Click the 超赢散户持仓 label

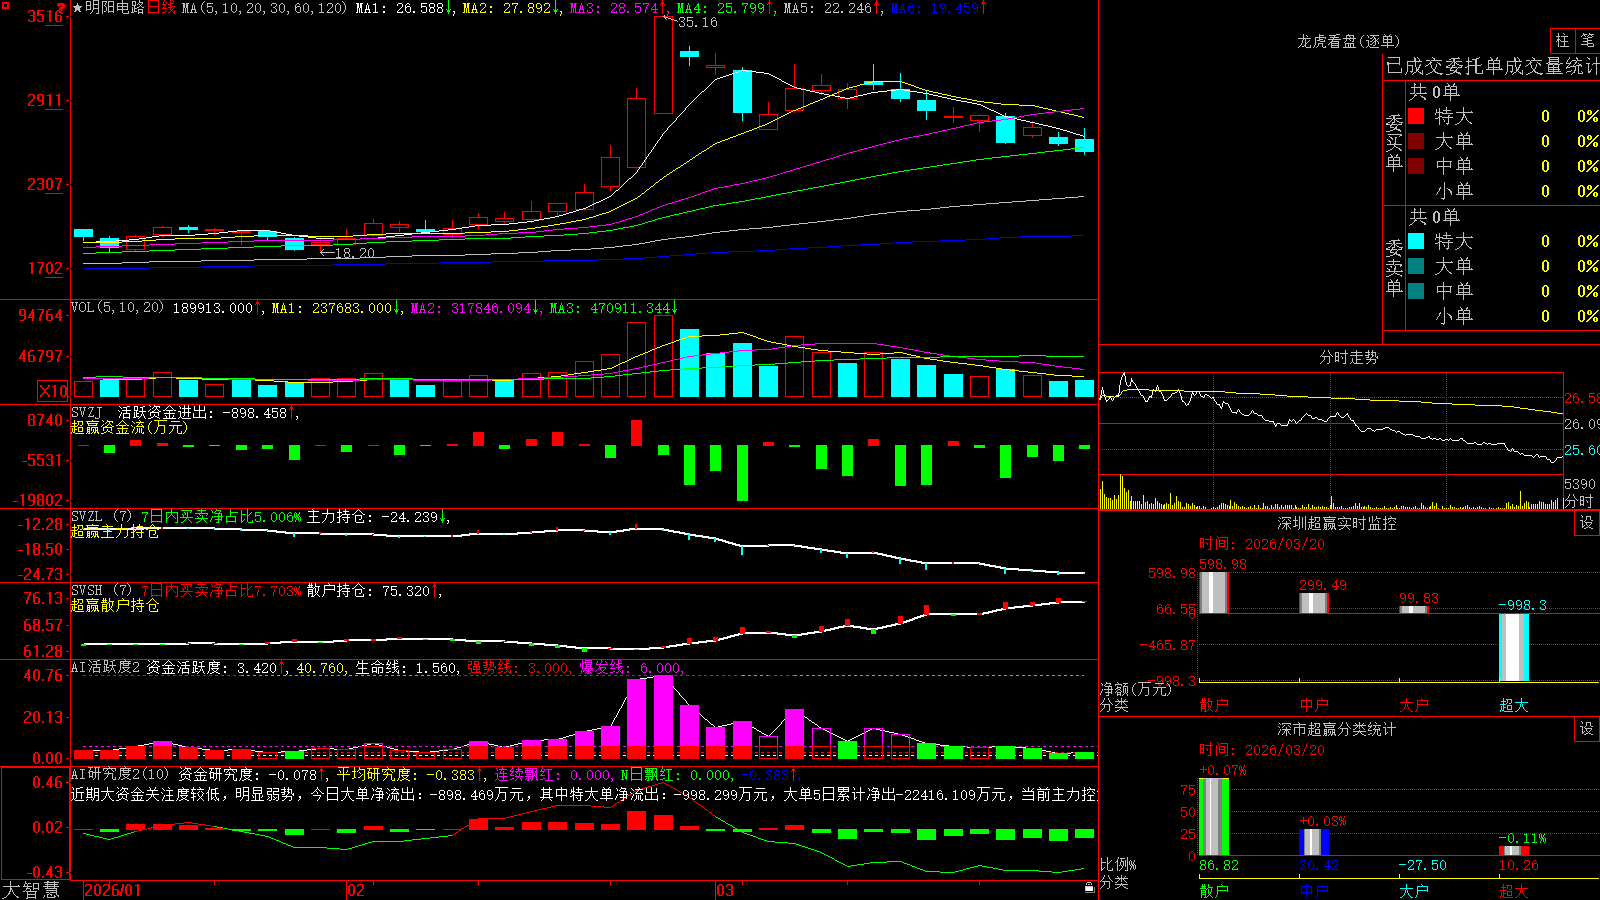(x=115, y=605)
